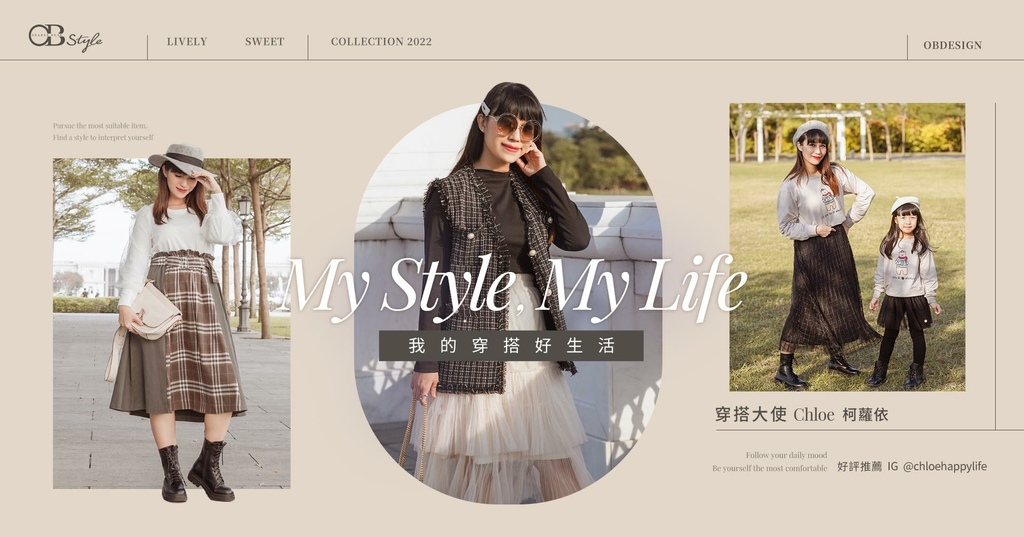Click the cream tulle tiered skirt

point(500,418)
